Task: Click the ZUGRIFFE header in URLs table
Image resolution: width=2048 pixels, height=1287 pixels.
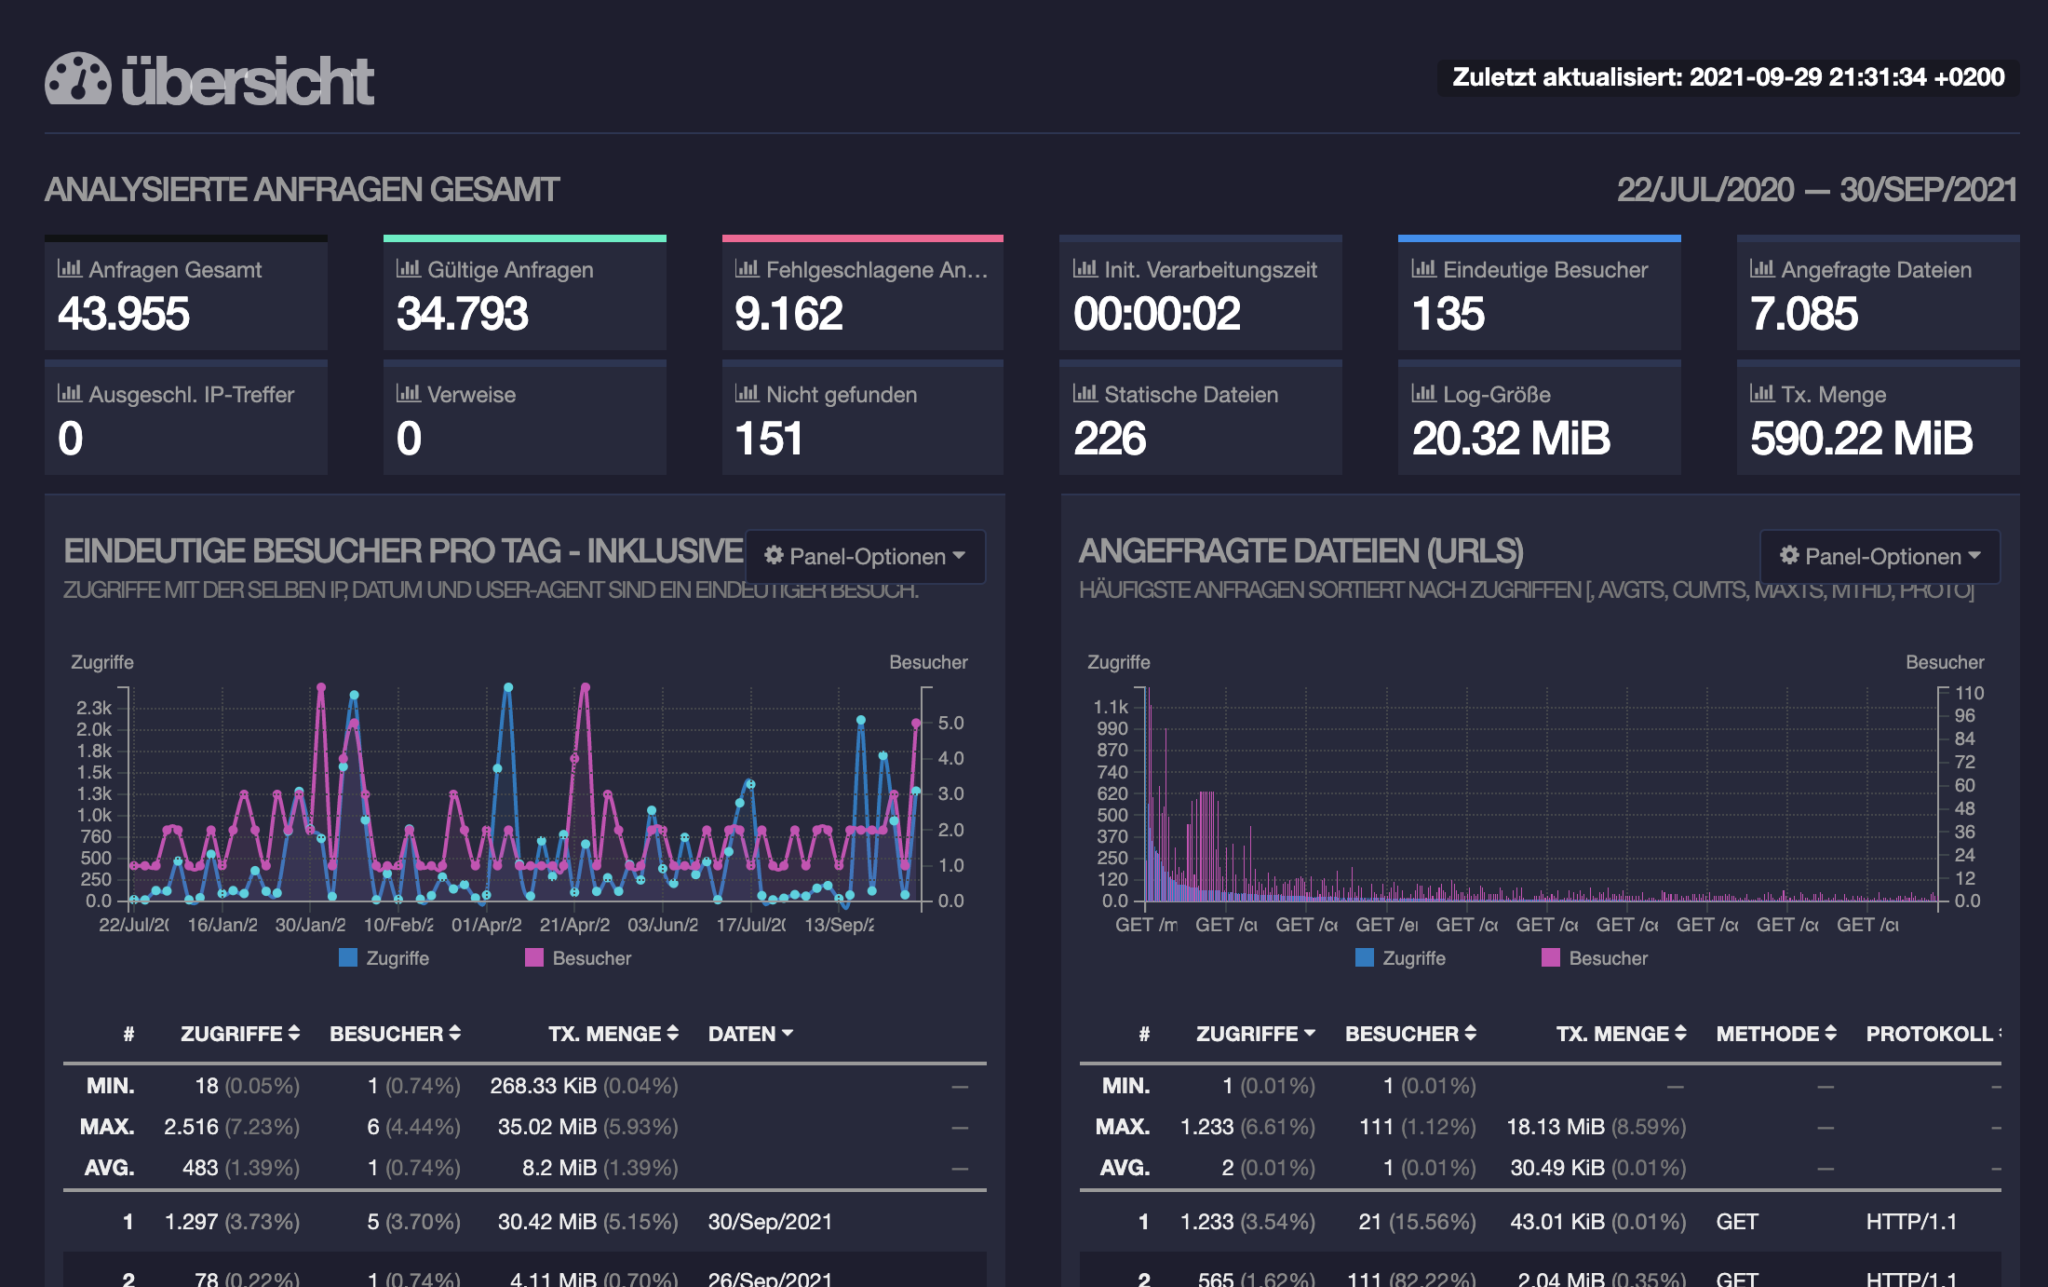Action: [1247, 1034]
